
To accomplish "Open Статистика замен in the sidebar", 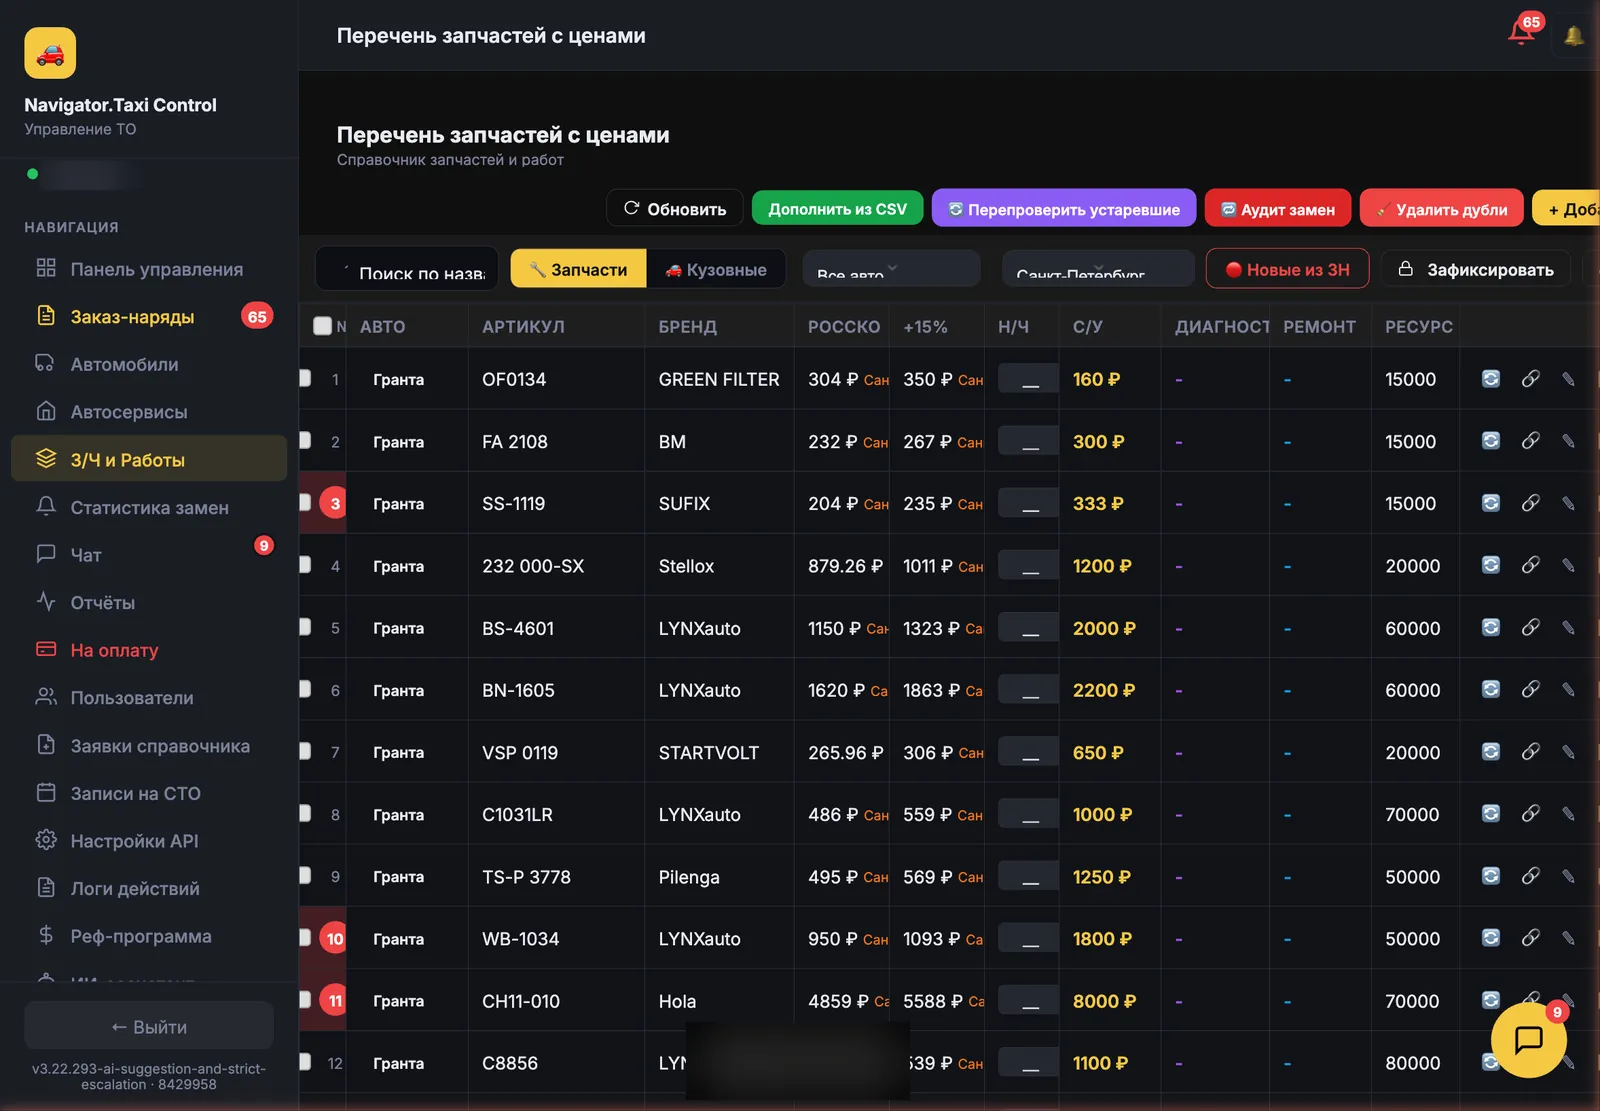I will tap(149, 508).
